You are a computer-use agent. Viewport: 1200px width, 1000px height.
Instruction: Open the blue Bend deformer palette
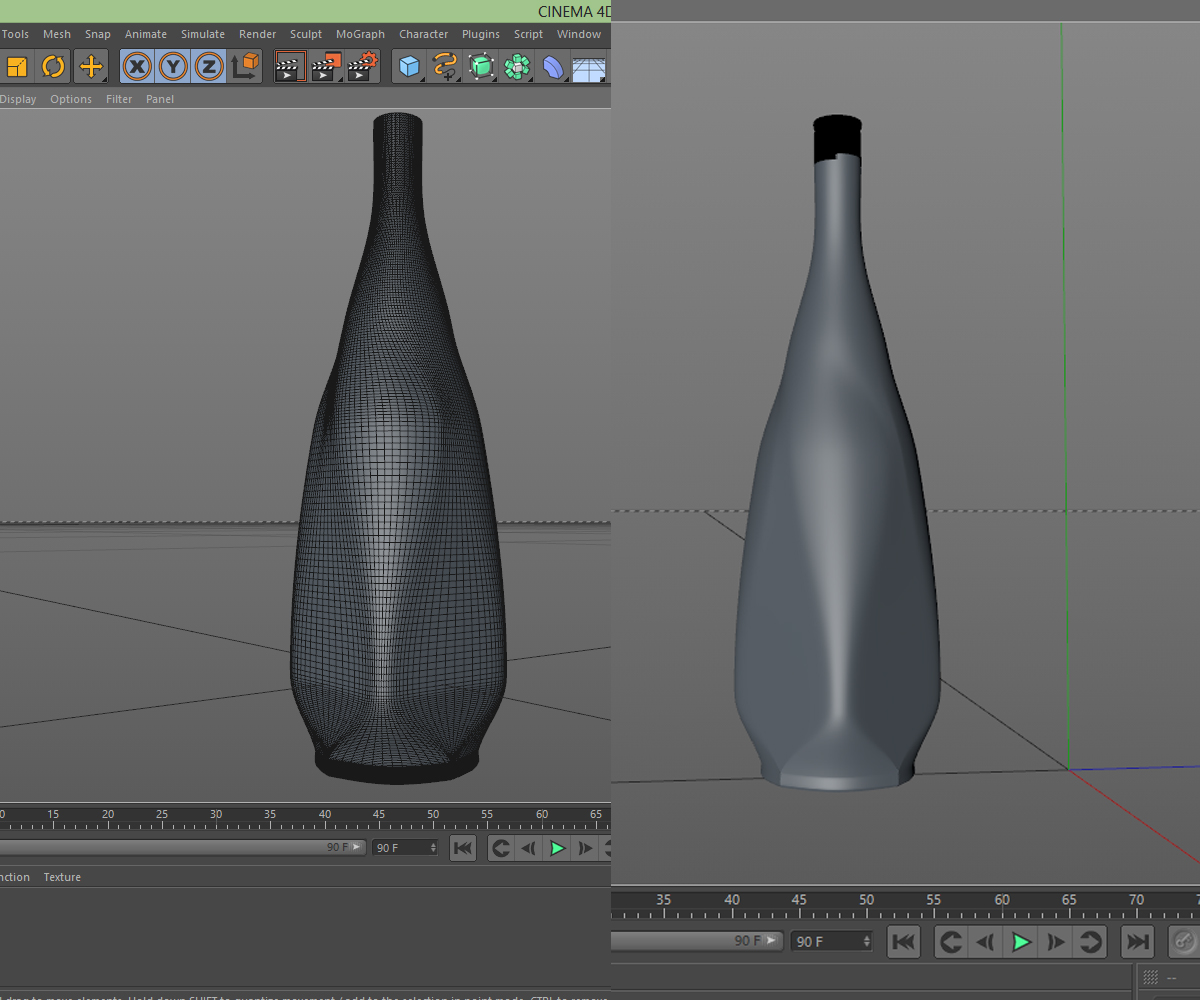553,67
